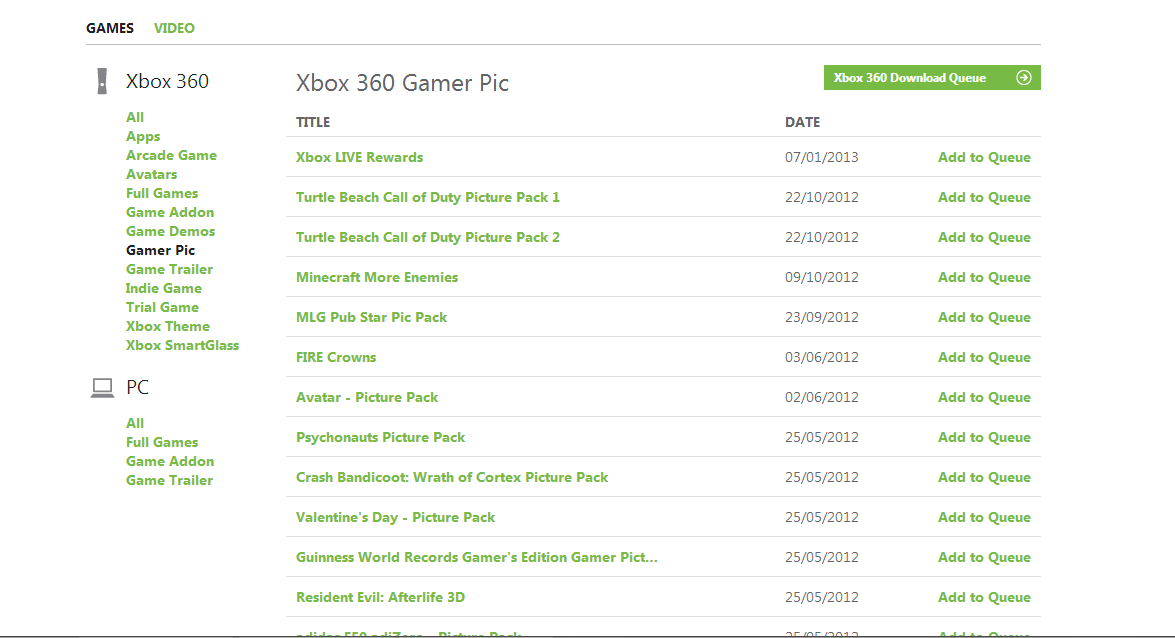Image resolution: width=1175 pixels, height=638 pixels.
Task: Open Arcade Game category in sidebar
Action: click(x=171, y=155)
